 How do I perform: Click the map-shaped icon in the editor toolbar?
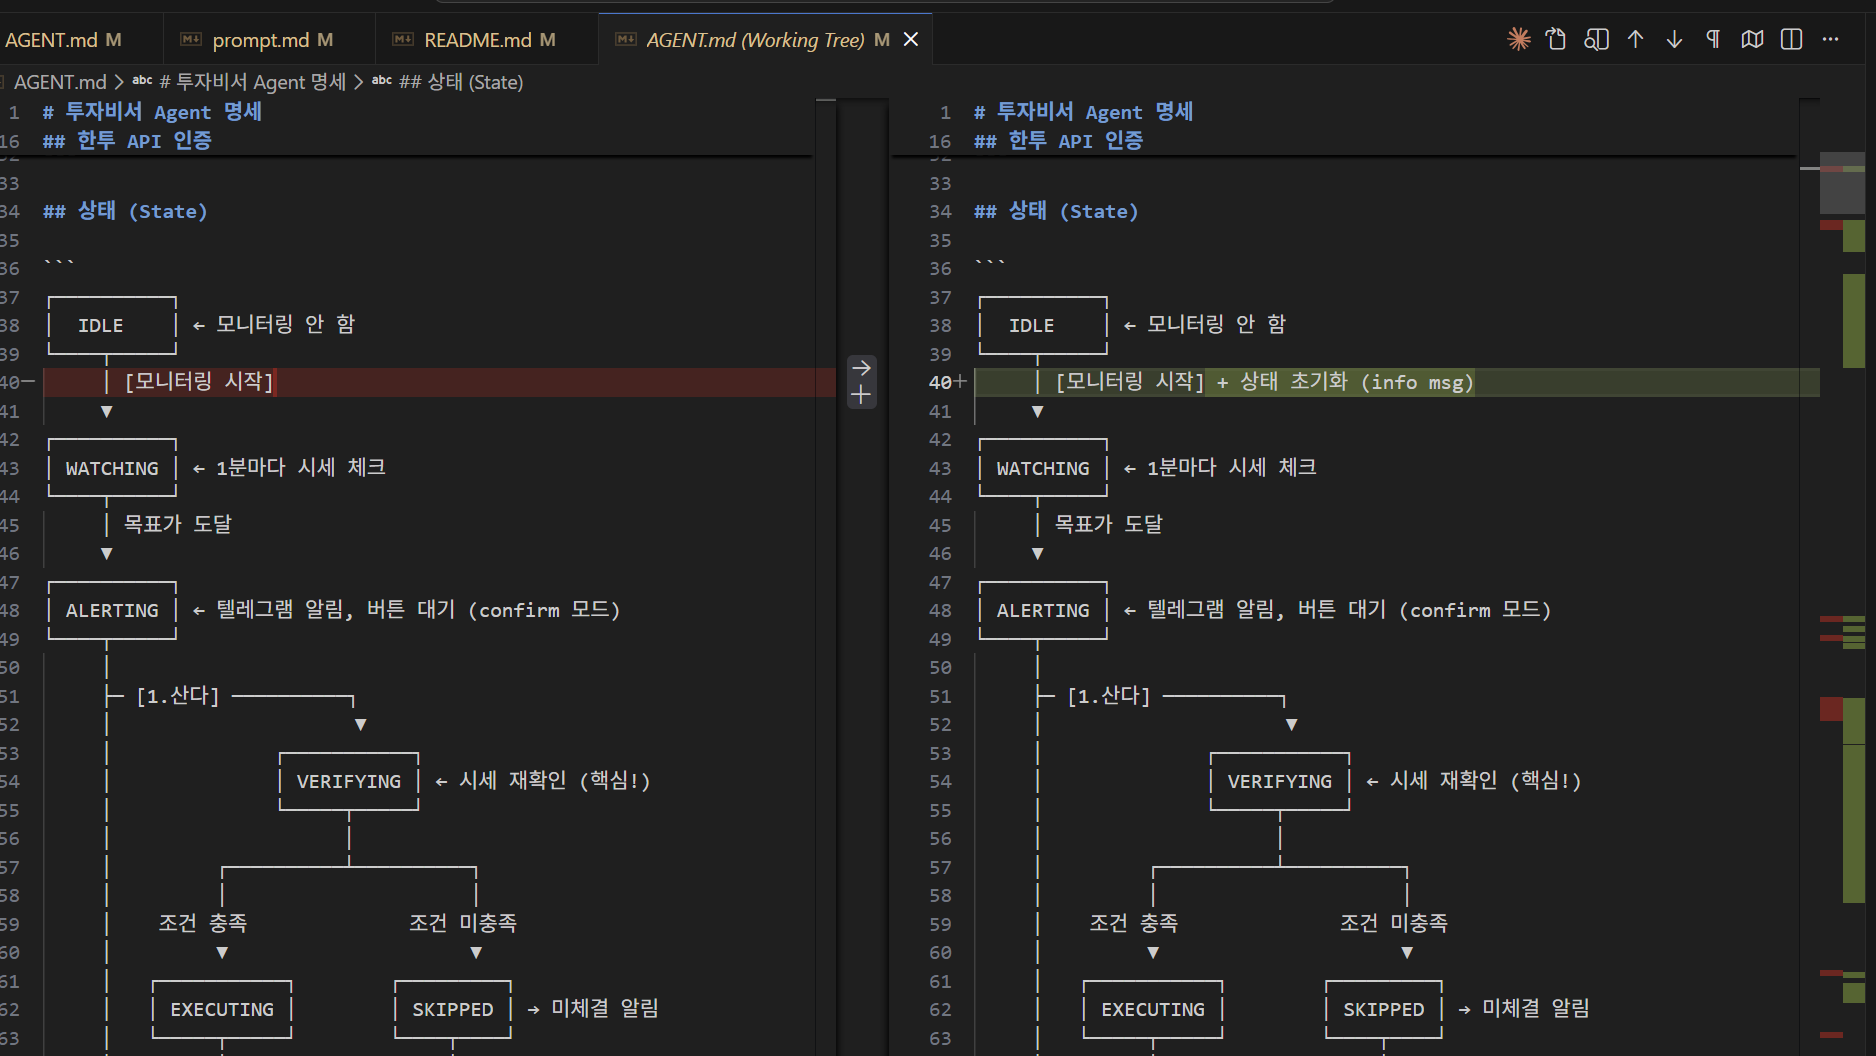click(x=1752, y=39)
